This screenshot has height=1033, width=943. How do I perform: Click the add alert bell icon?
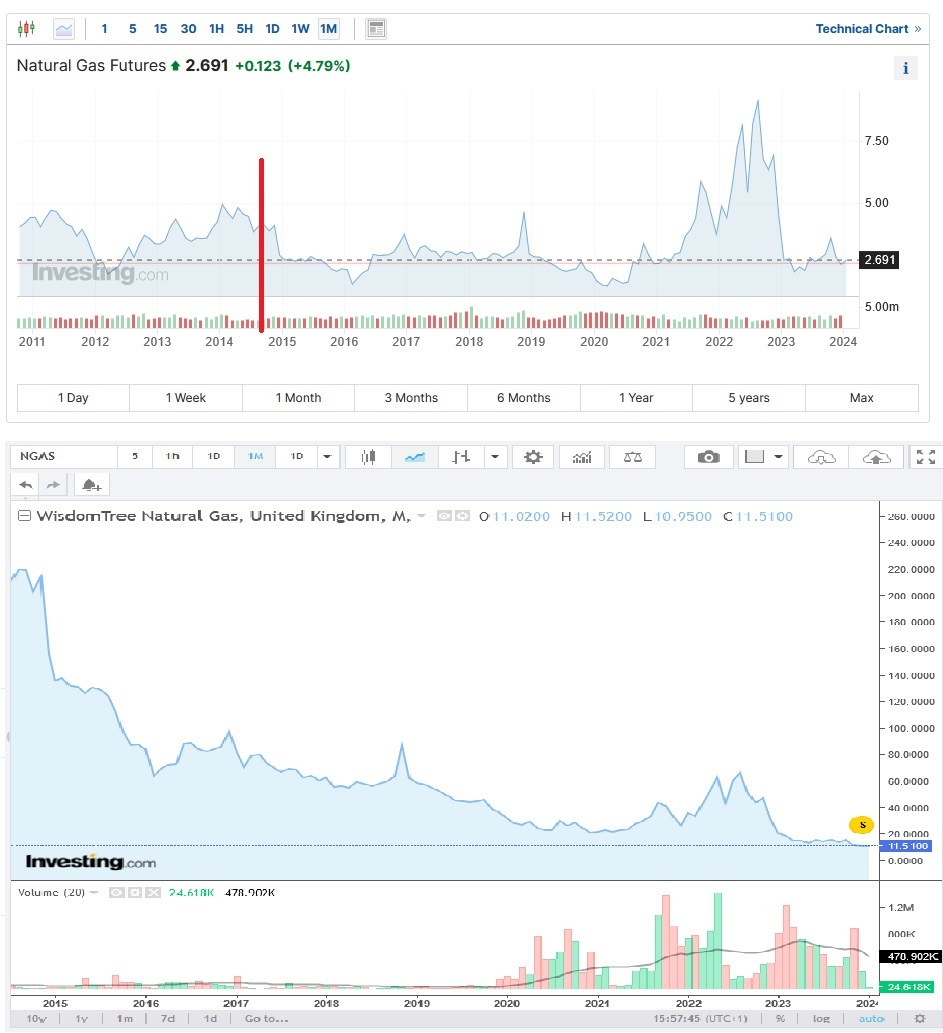coord(90,485)
